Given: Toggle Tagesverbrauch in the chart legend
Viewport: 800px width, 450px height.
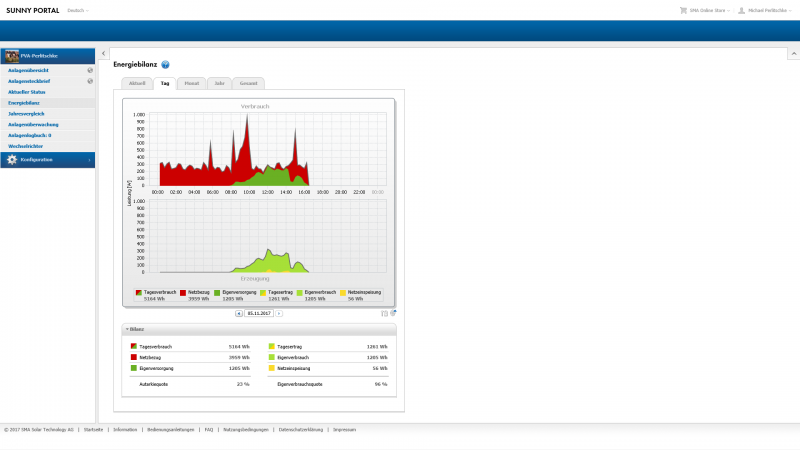Looking at the screenshot, I should (x=156, y=295).
